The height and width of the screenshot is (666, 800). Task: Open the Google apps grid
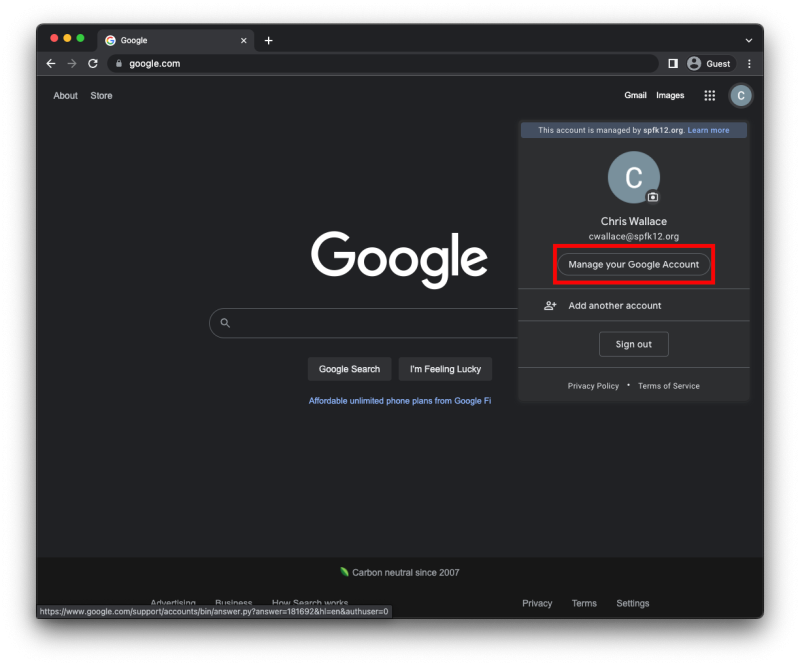709,95
